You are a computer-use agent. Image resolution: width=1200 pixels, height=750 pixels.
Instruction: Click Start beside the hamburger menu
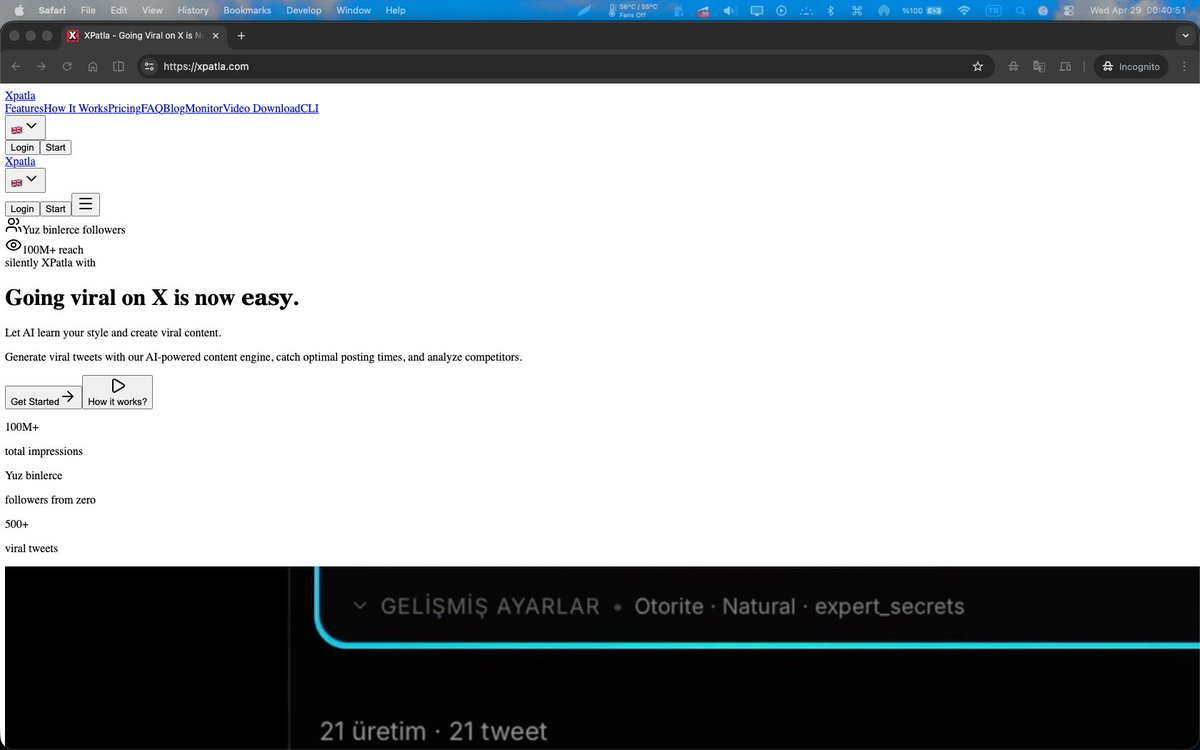pos(55,208)
